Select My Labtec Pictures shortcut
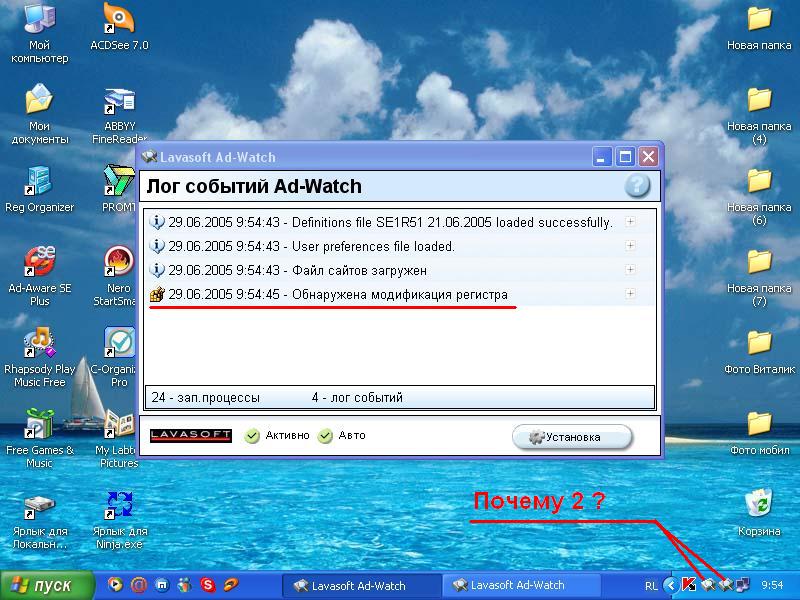 pyautogui.click(x=117, y=438)
